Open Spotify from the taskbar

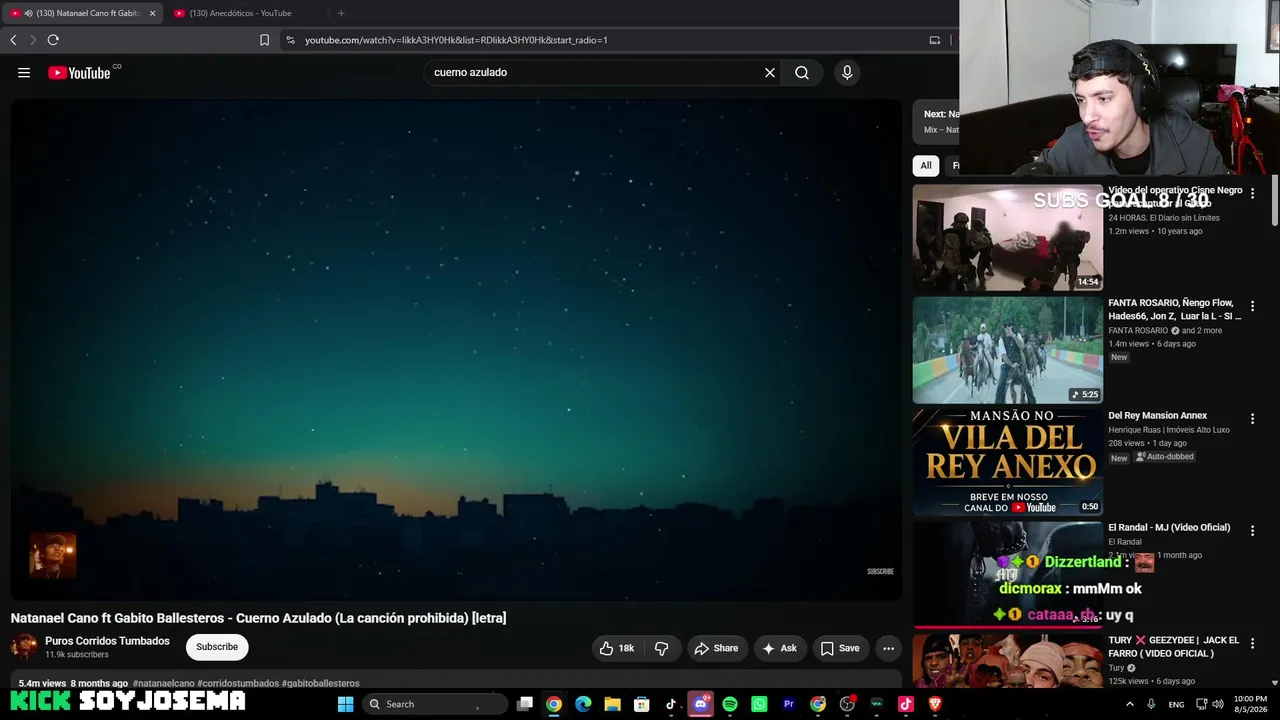tap(730, 704)
